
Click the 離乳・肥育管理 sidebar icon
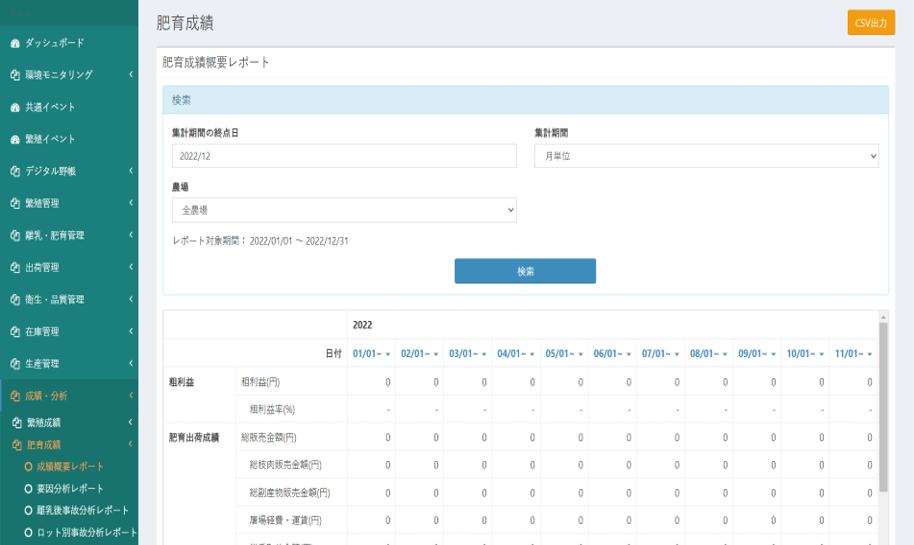tap(15, 235)
